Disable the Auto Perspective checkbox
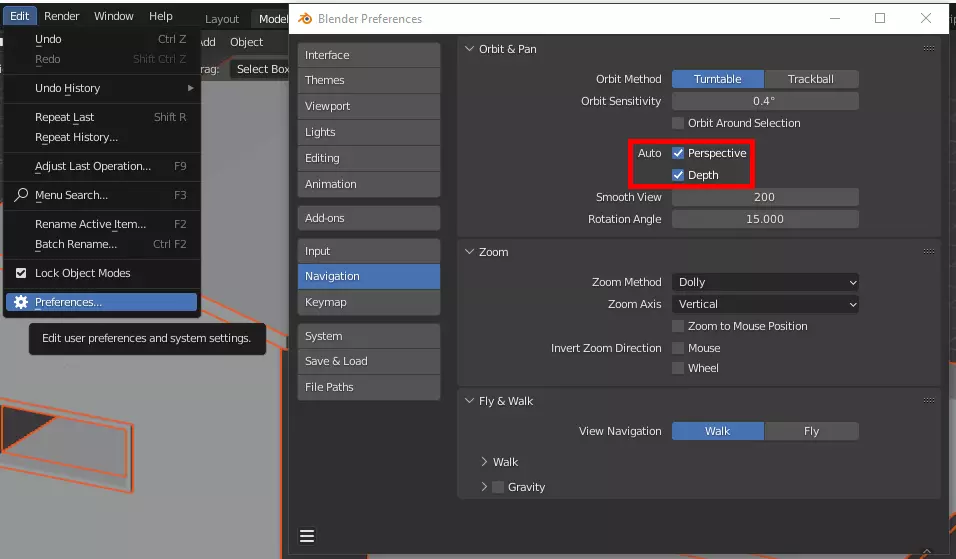The width and height of the screenshot is (956, 559). click(x=678, y=153)
